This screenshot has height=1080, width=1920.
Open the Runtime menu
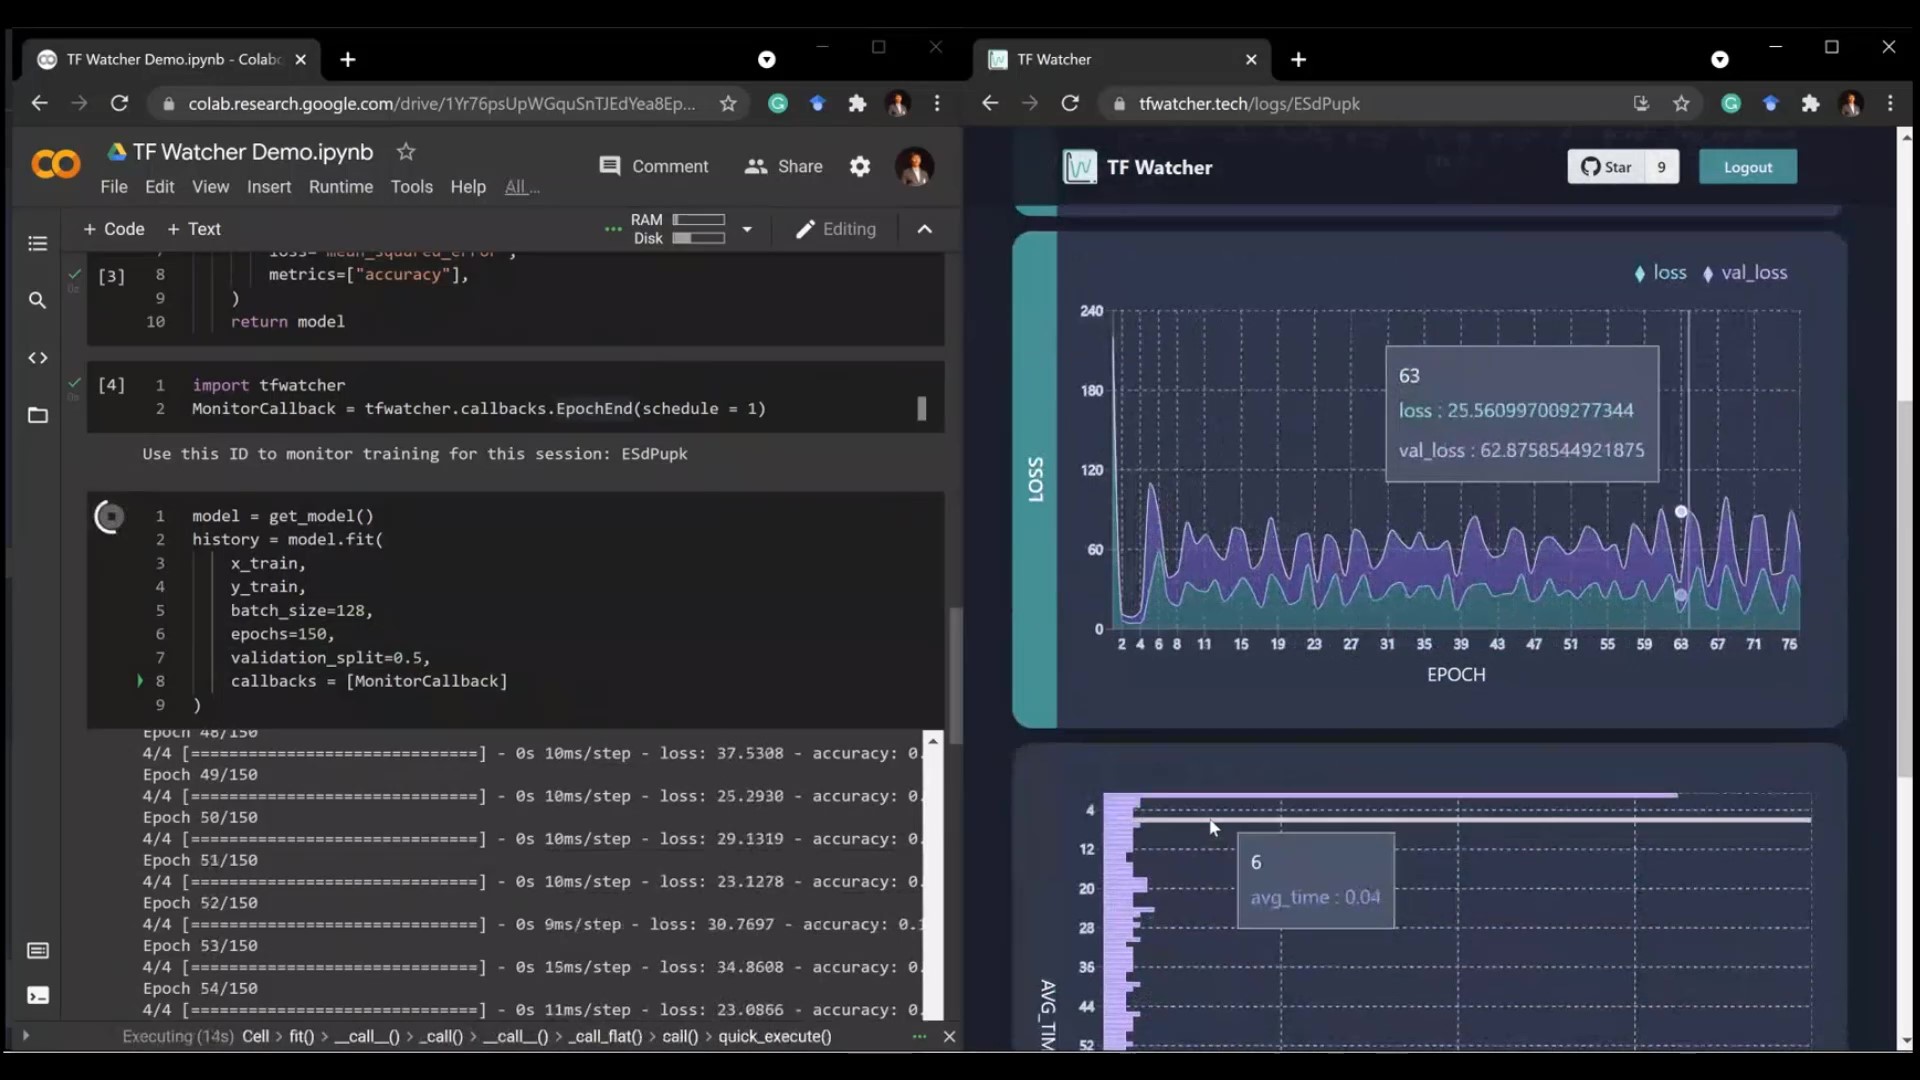[x=340, y=187]
